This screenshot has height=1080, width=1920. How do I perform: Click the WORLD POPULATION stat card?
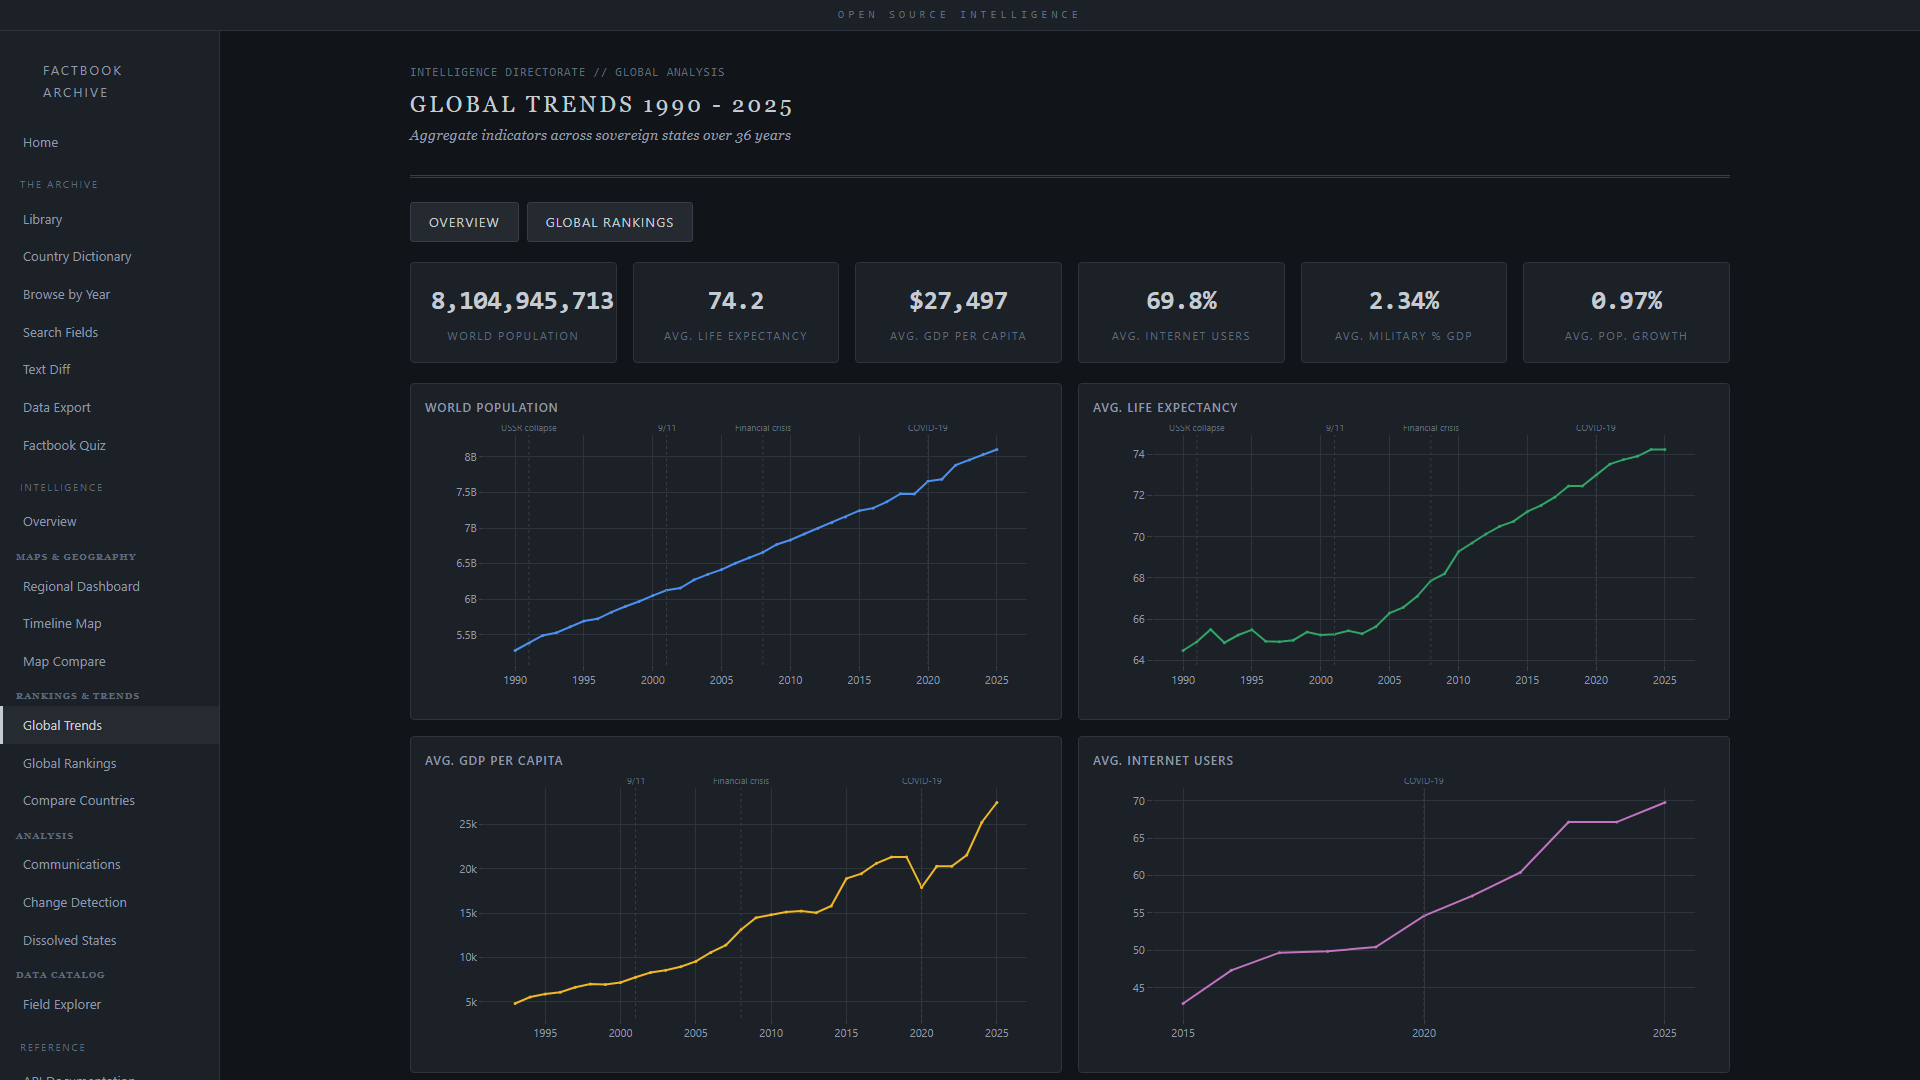pos(513,312)
